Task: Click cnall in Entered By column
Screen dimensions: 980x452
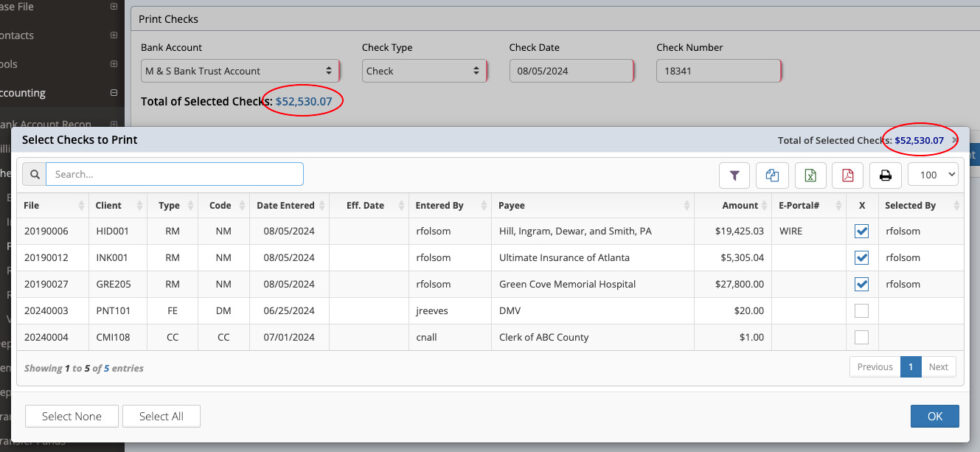Action: pos(428,337)
